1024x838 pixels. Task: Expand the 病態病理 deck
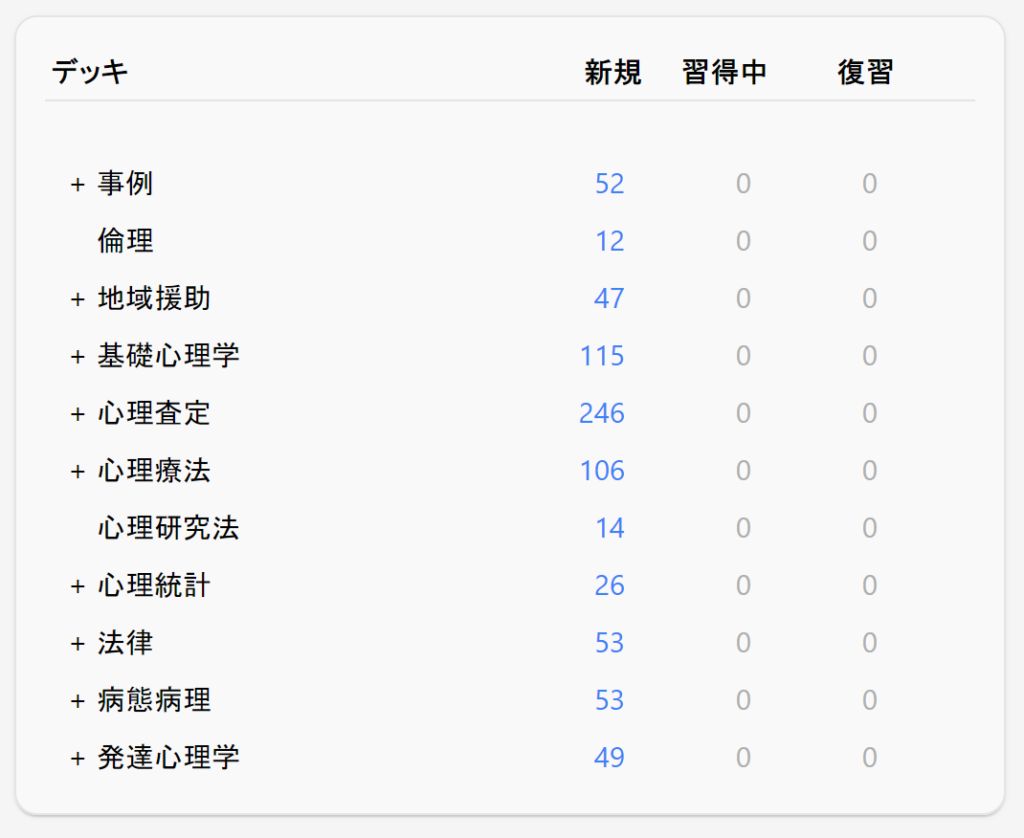point(77,701)
